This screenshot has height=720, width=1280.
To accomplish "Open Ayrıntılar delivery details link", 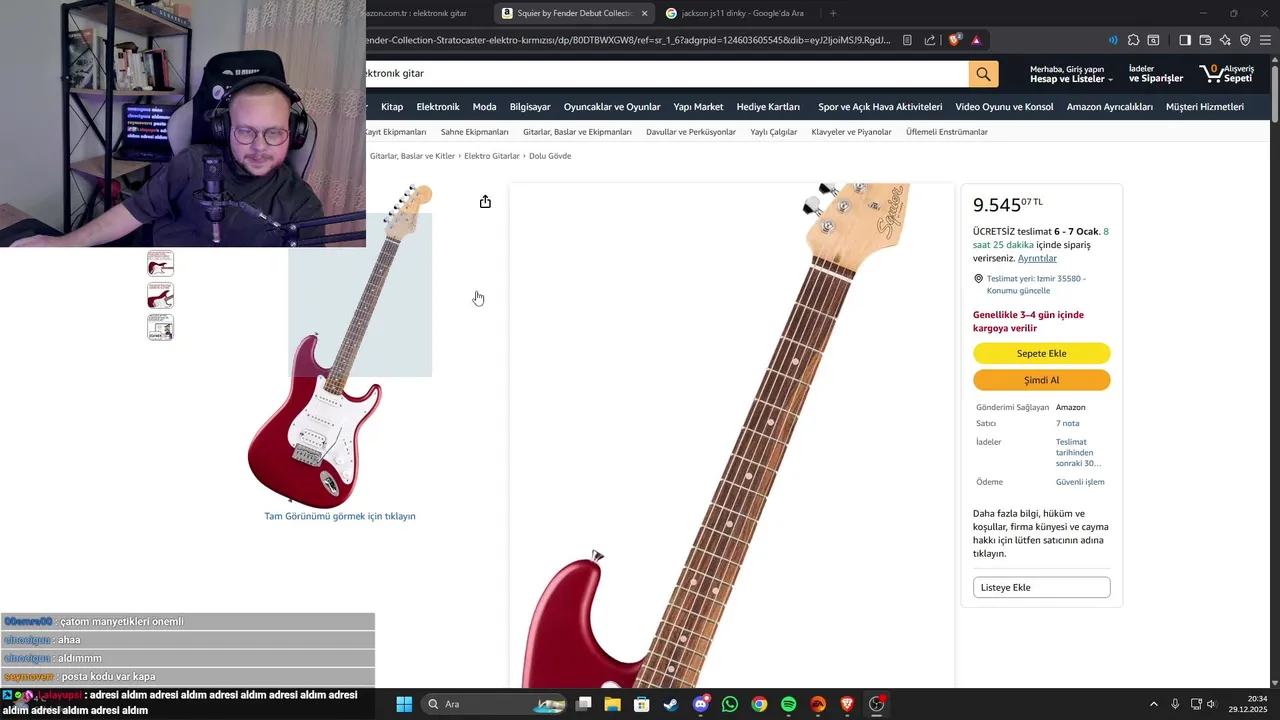I will click(x=1037, y=258).
